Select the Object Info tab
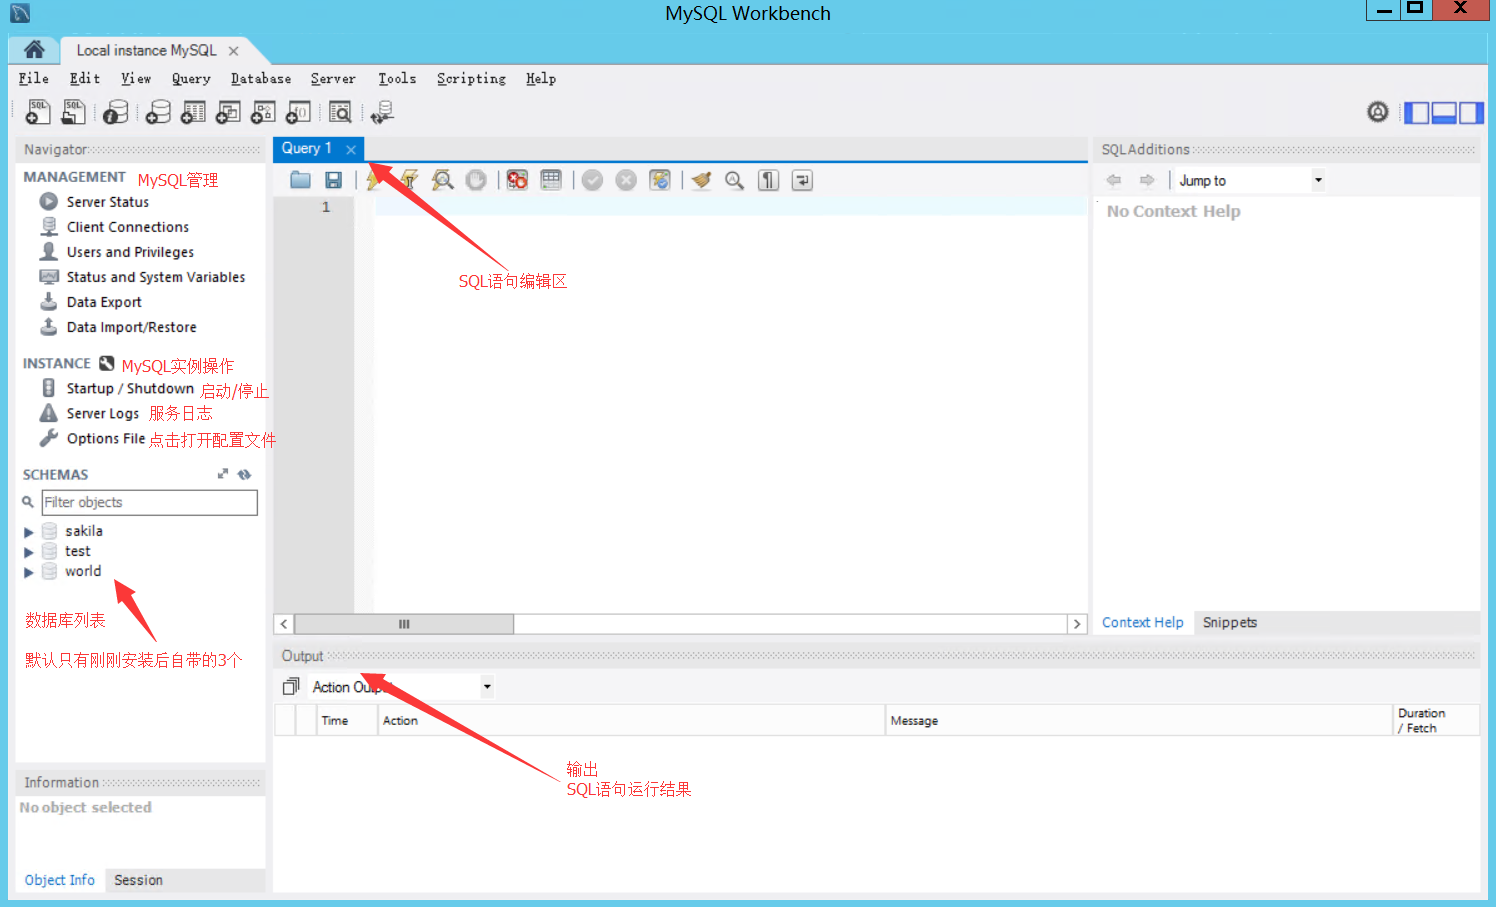Viewport: 1496px width, 907px height. [x=59, y=880]
